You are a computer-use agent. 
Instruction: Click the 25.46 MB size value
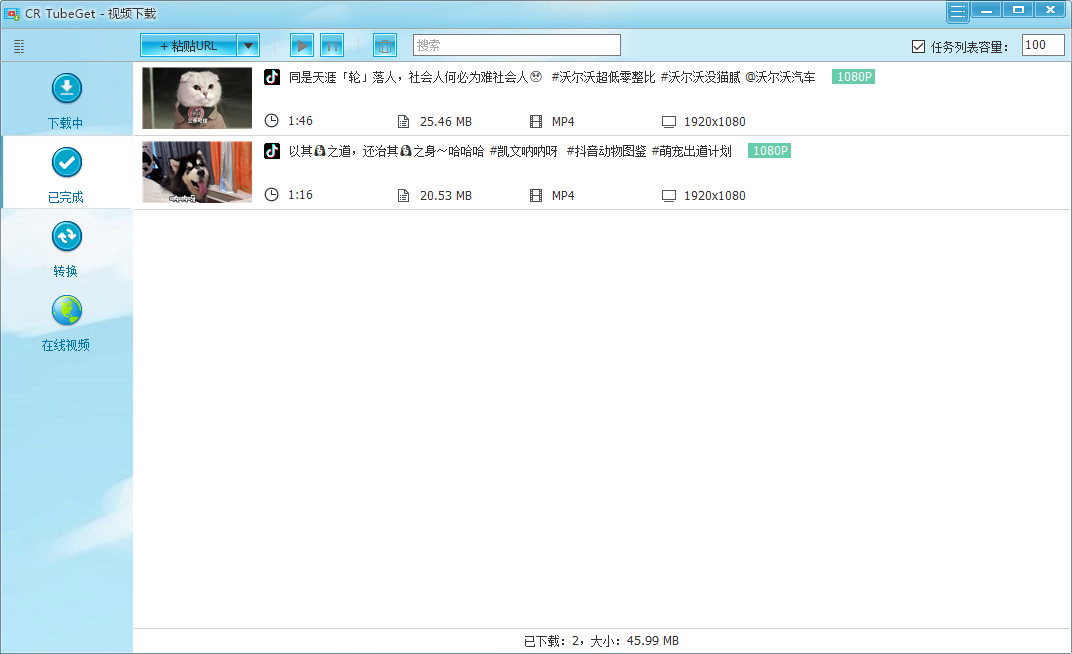[446, 122]
